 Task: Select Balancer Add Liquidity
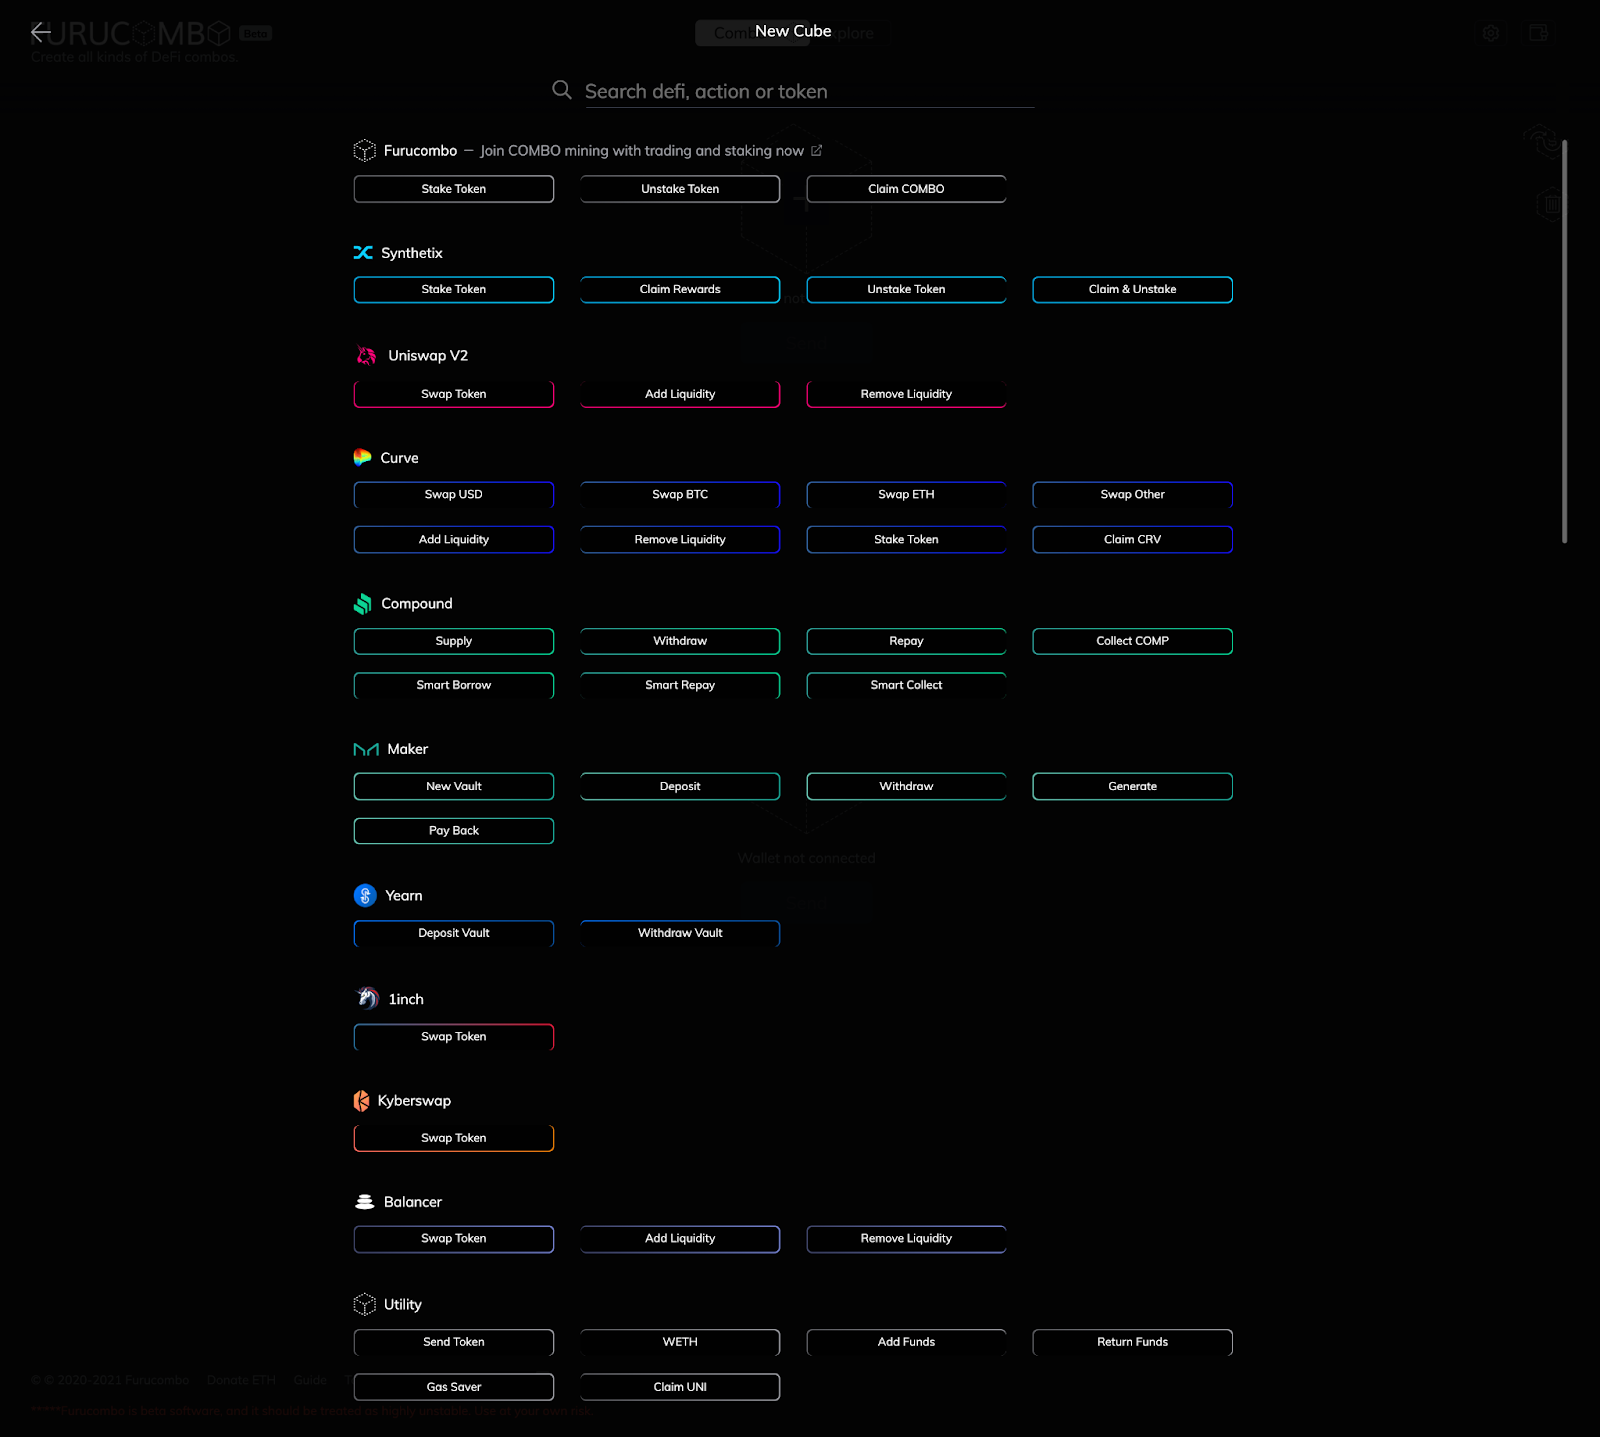click(x=680, y=1239)
